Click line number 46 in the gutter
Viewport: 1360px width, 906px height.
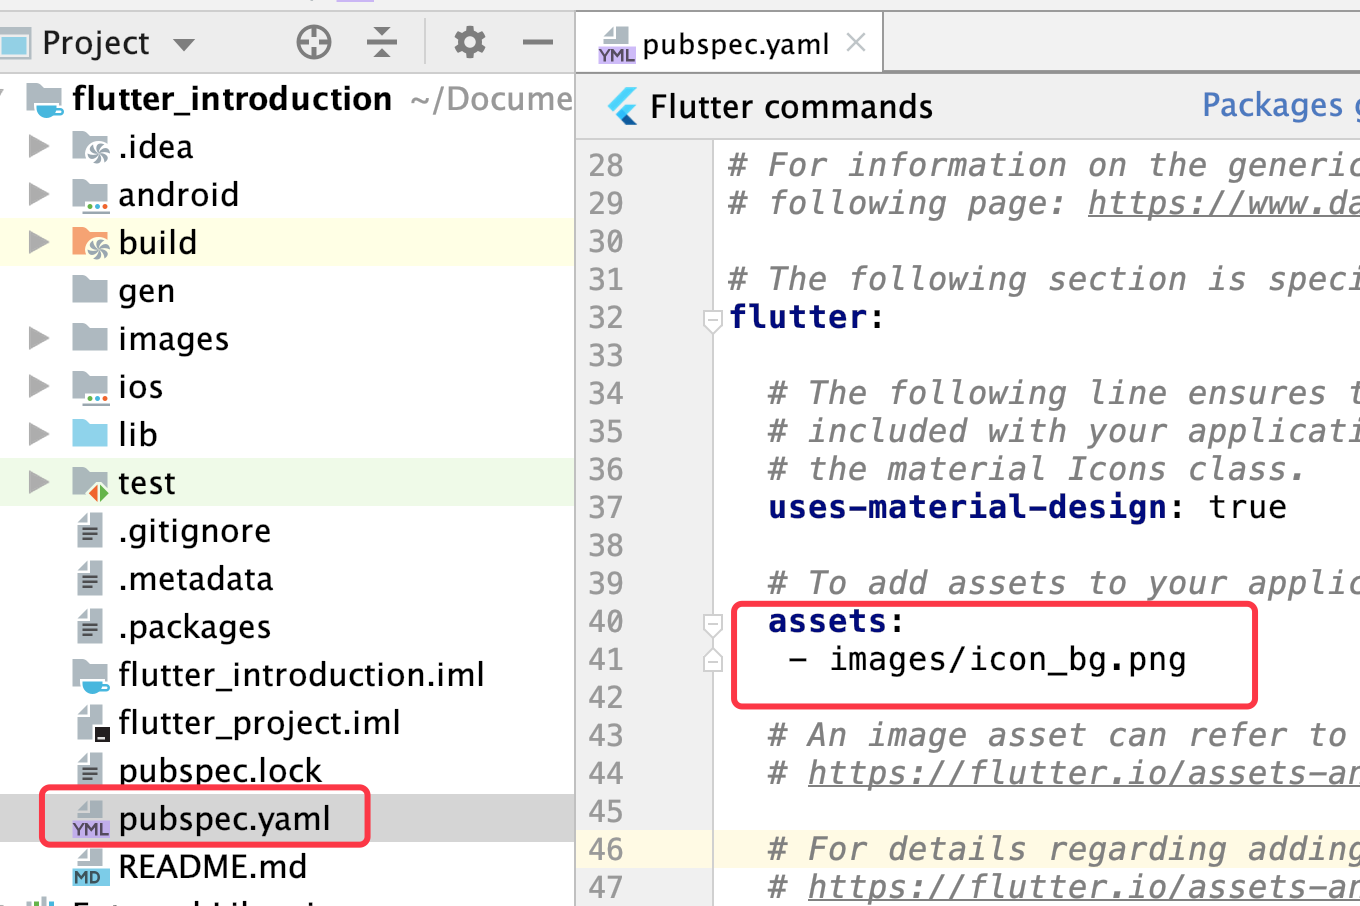[x=606, y=850]
